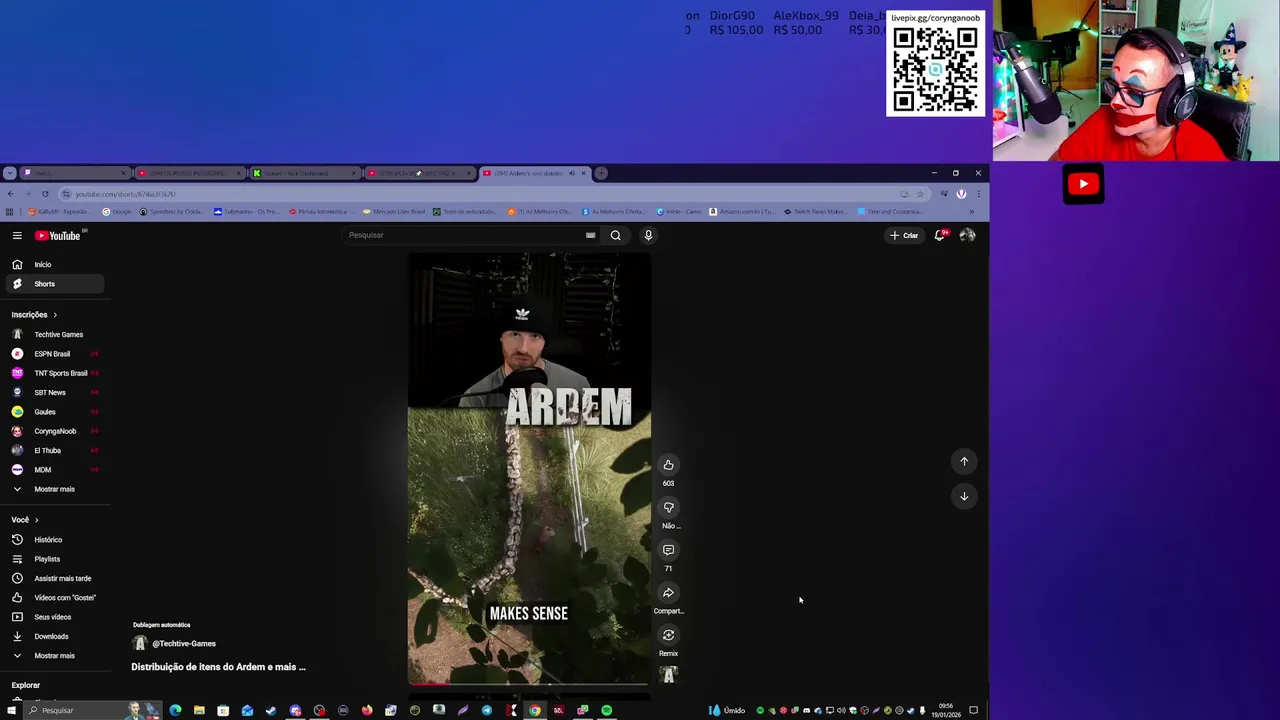Activate voice search microphone
1280x720 pixels.
coord(648,235)
